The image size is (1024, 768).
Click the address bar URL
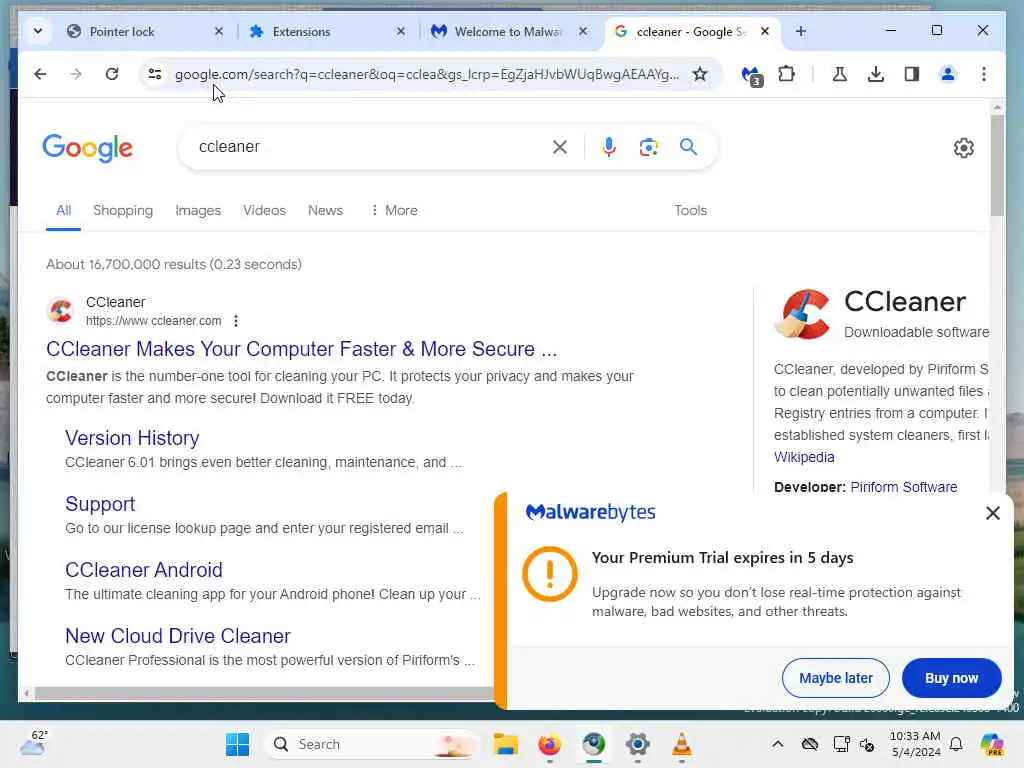(427, 74)
